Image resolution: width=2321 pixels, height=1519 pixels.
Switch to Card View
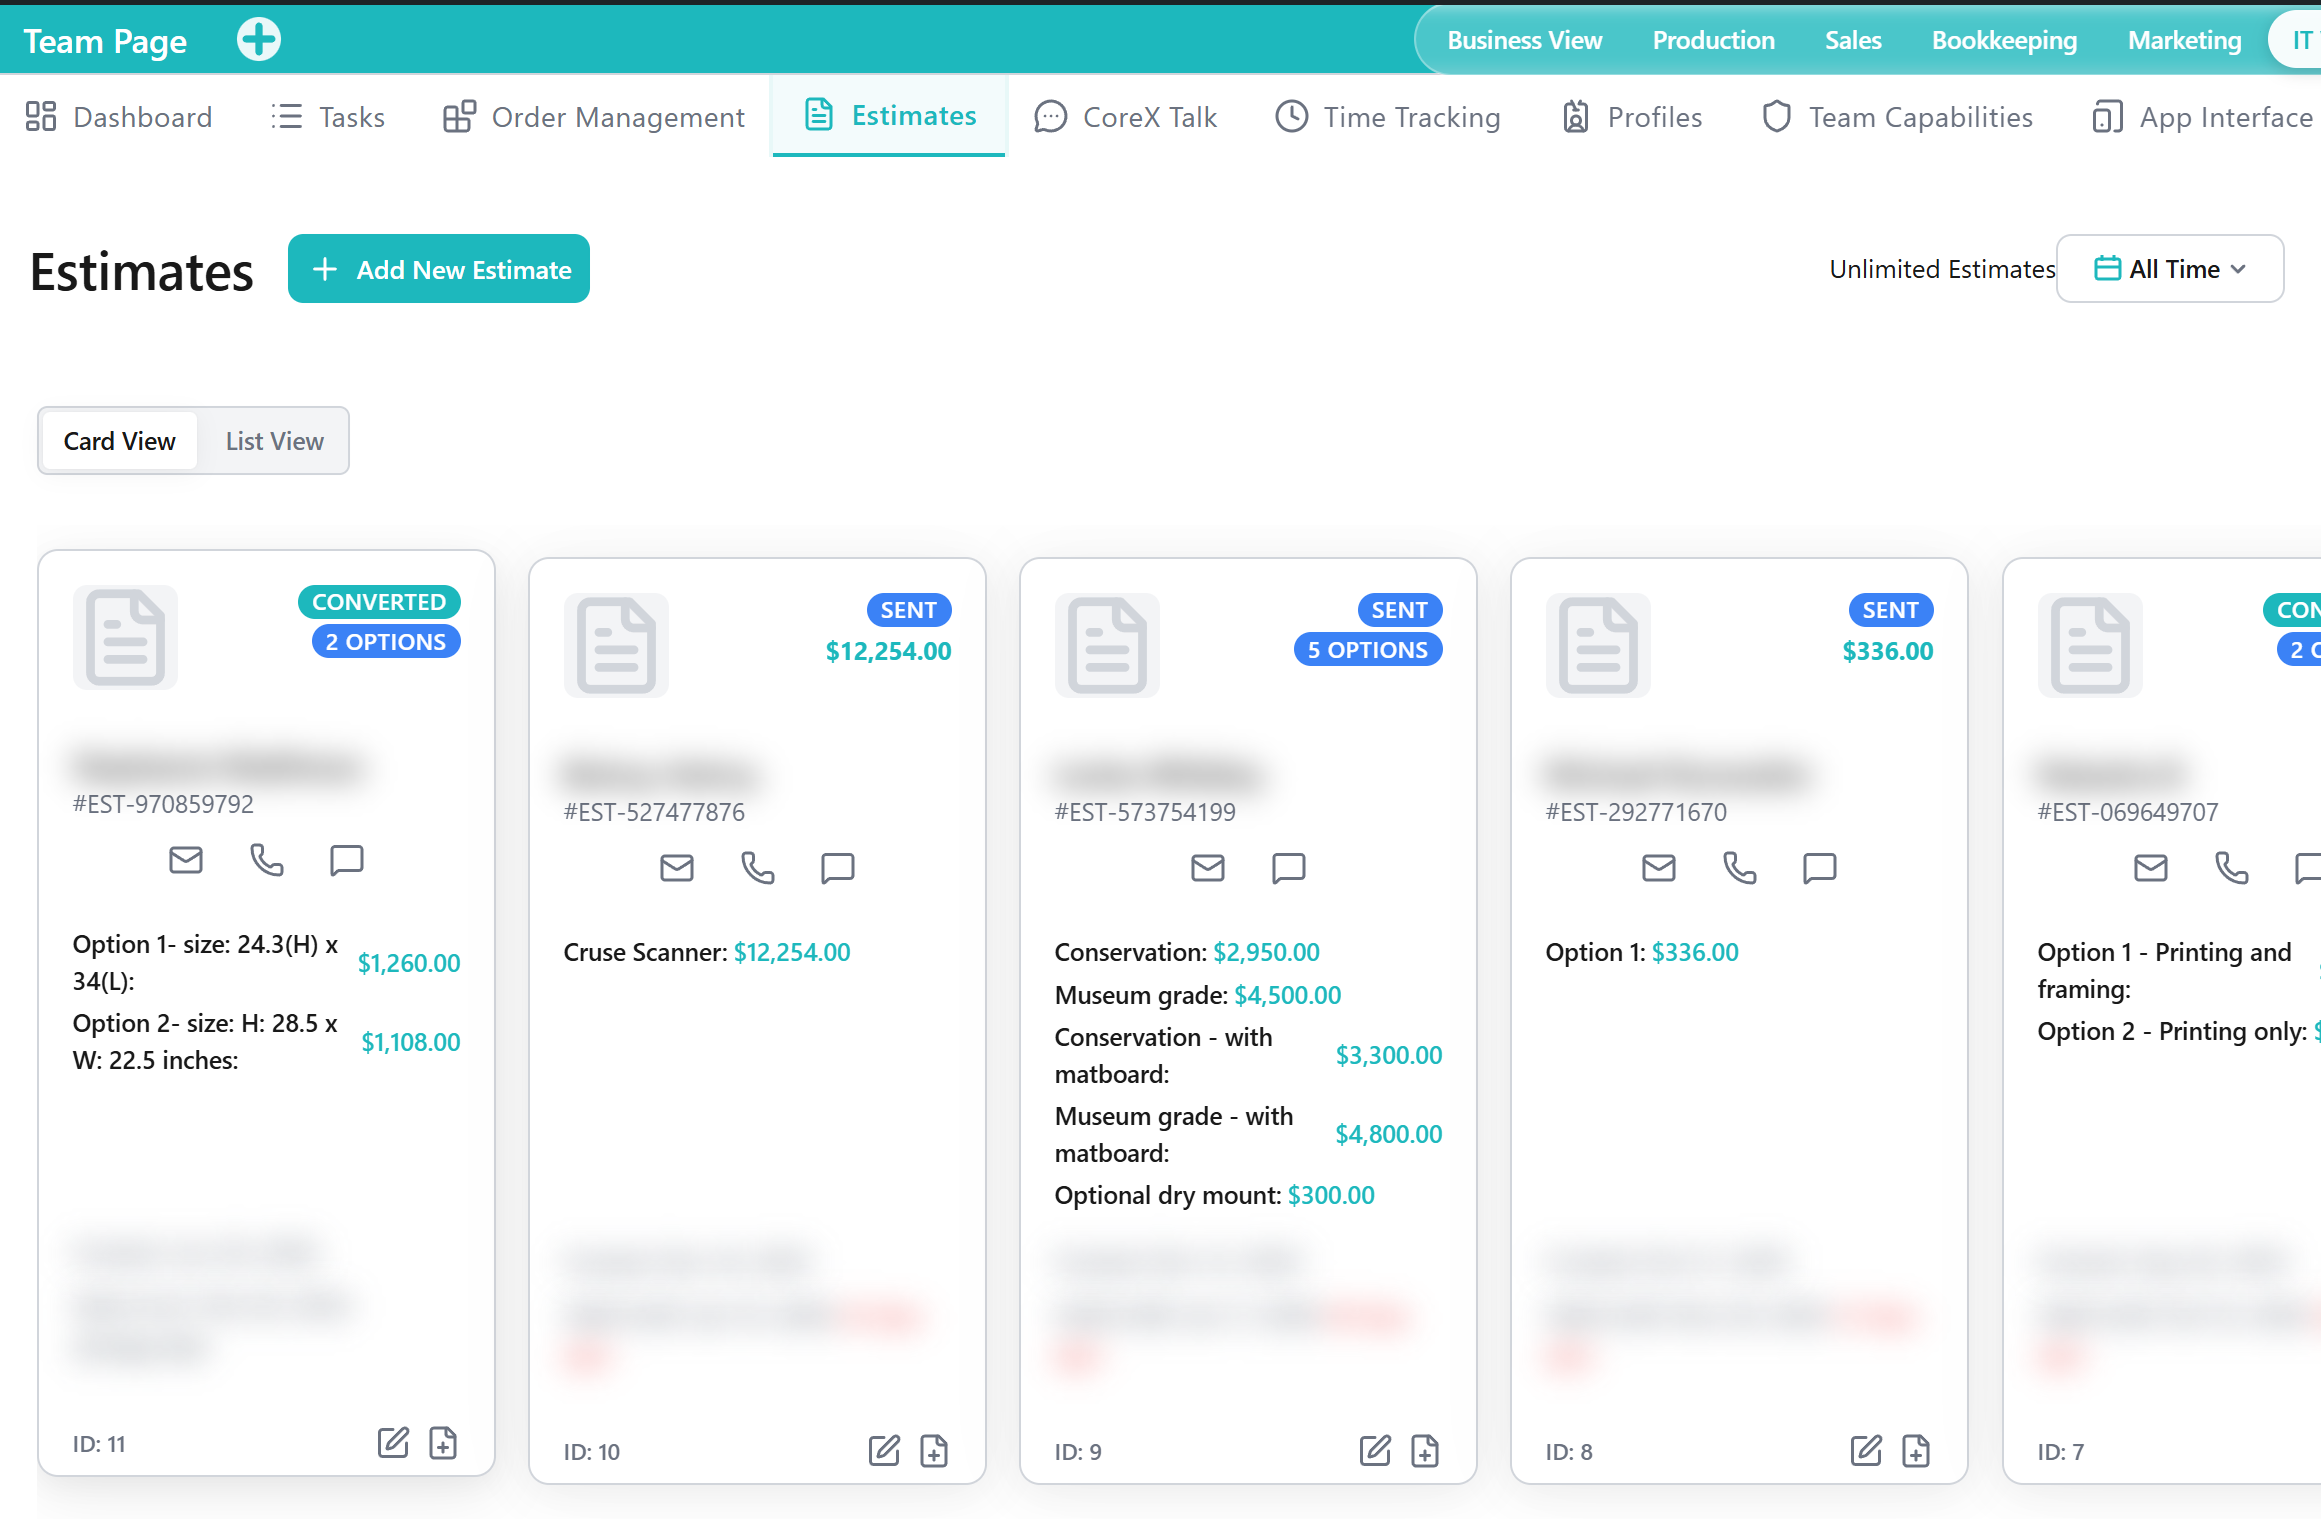click(x=120, y=441)
